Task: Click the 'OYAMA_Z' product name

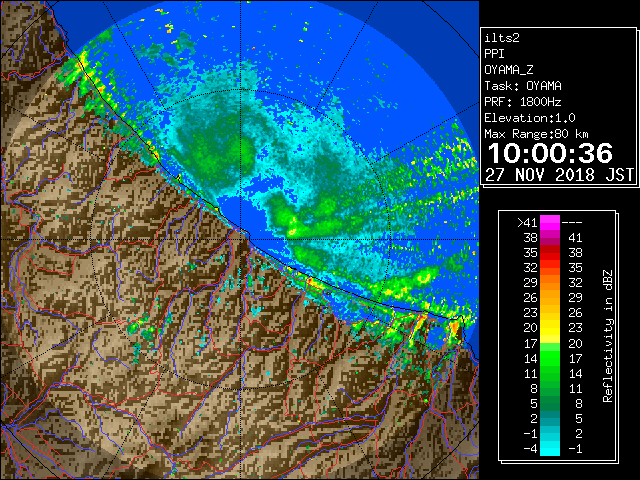Action: pos(509,70)
